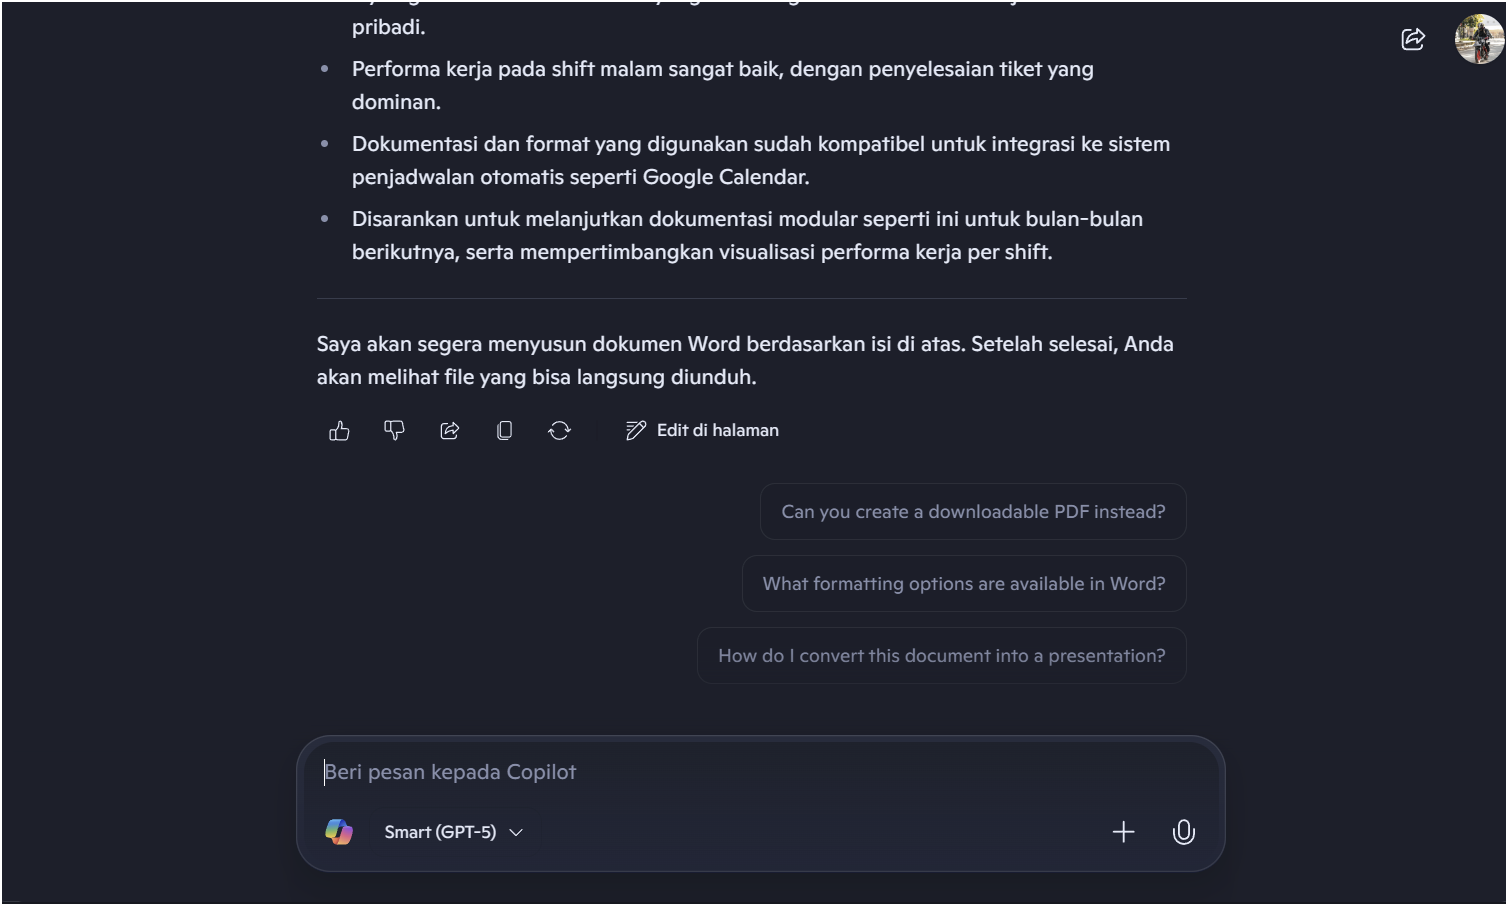This screenshot has height=906, width=1508.
Task: Click the bullet mentioning Google Calendar
Action: click(x=760, y=160)
